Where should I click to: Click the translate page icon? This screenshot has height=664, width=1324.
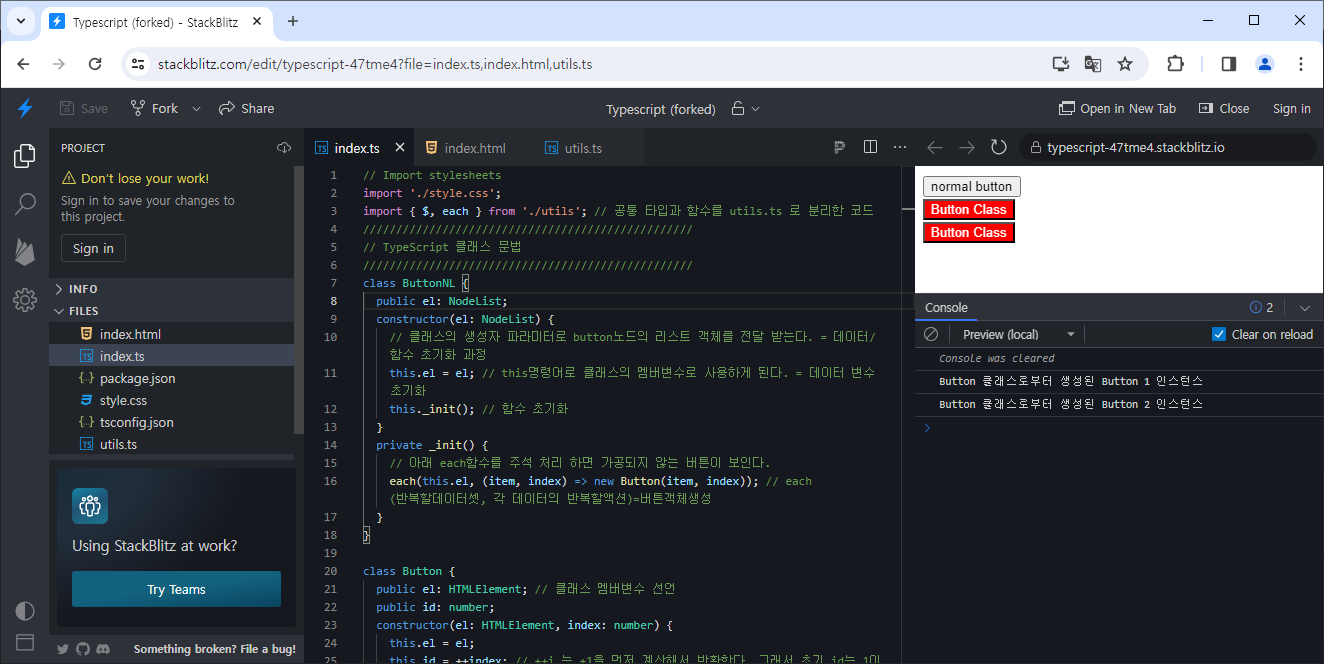coord(1093,64)
